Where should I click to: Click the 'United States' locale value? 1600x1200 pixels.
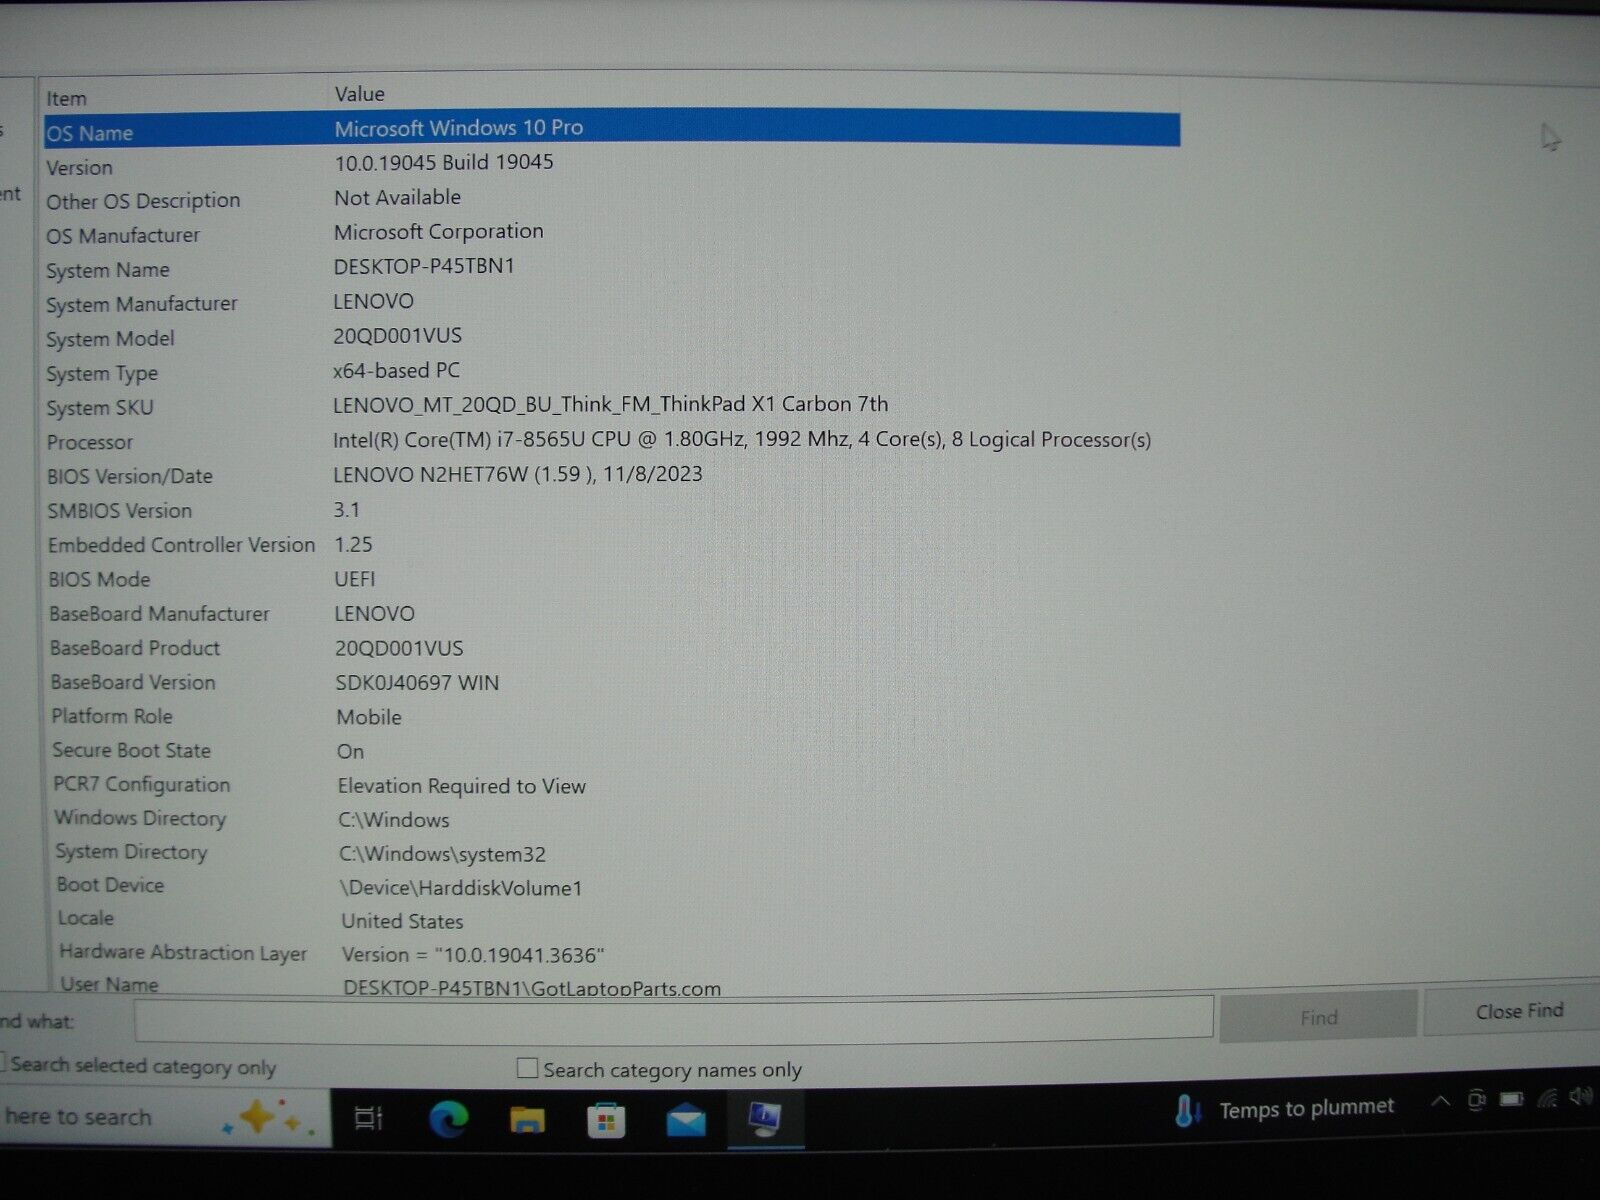click(x=402, y=921)
